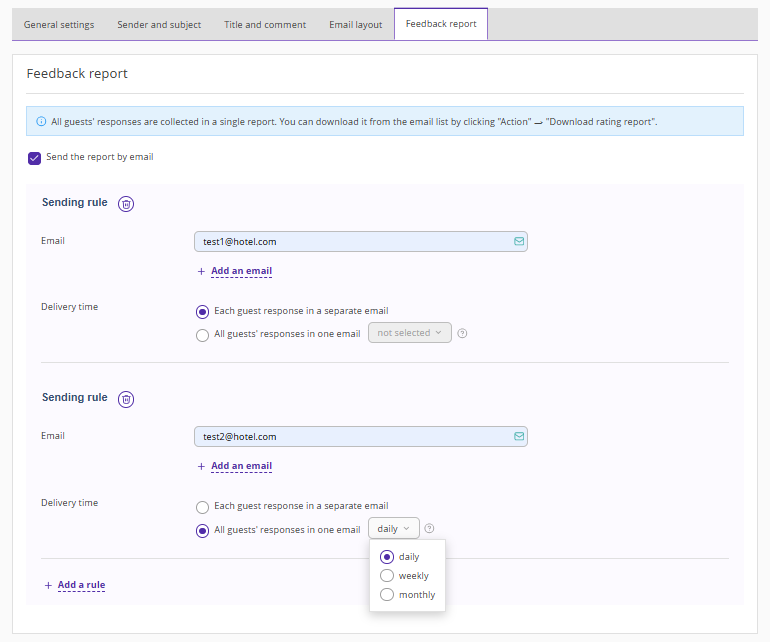Go to Sender and subject tab
Screen dimensions: 770x642
(x=159, y=25)
